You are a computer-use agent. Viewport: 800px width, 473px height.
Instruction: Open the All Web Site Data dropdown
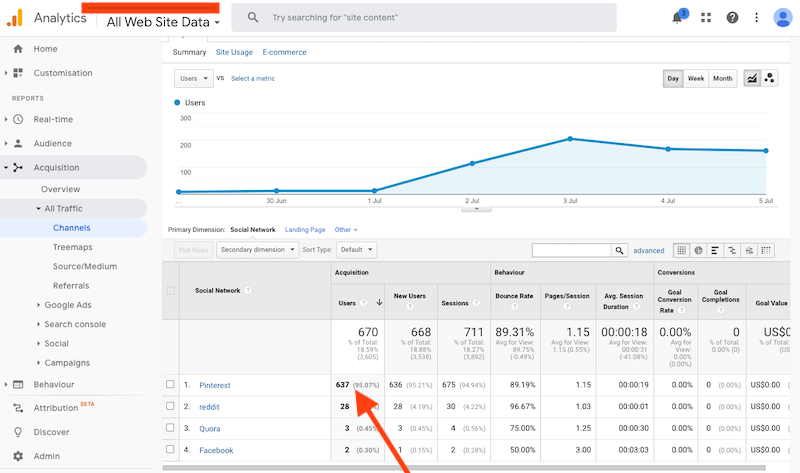163,22
